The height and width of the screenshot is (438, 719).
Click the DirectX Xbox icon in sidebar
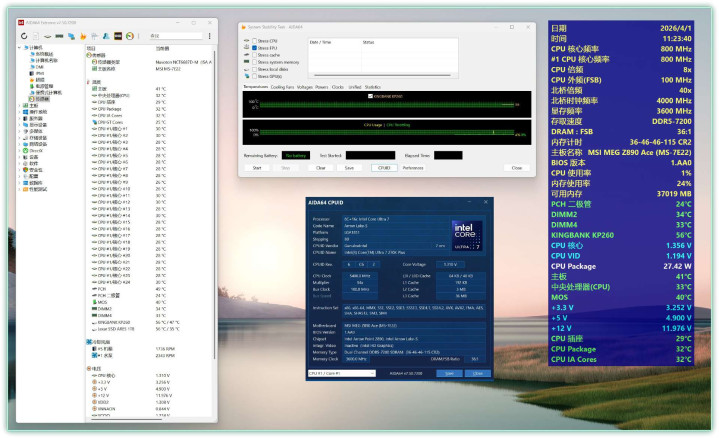[25, 150]
